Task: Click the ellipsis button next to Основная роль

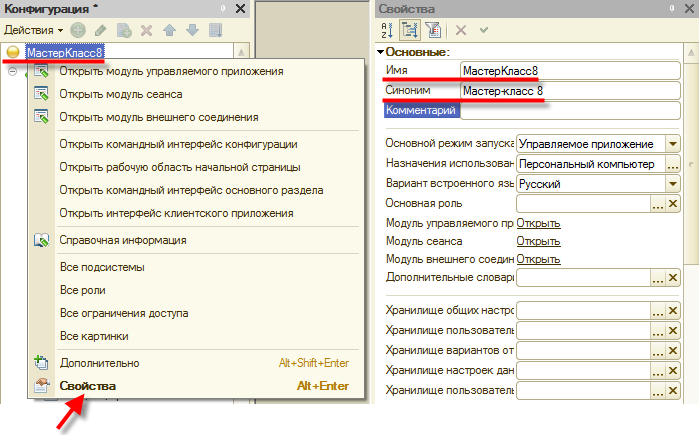Action: 657,204
